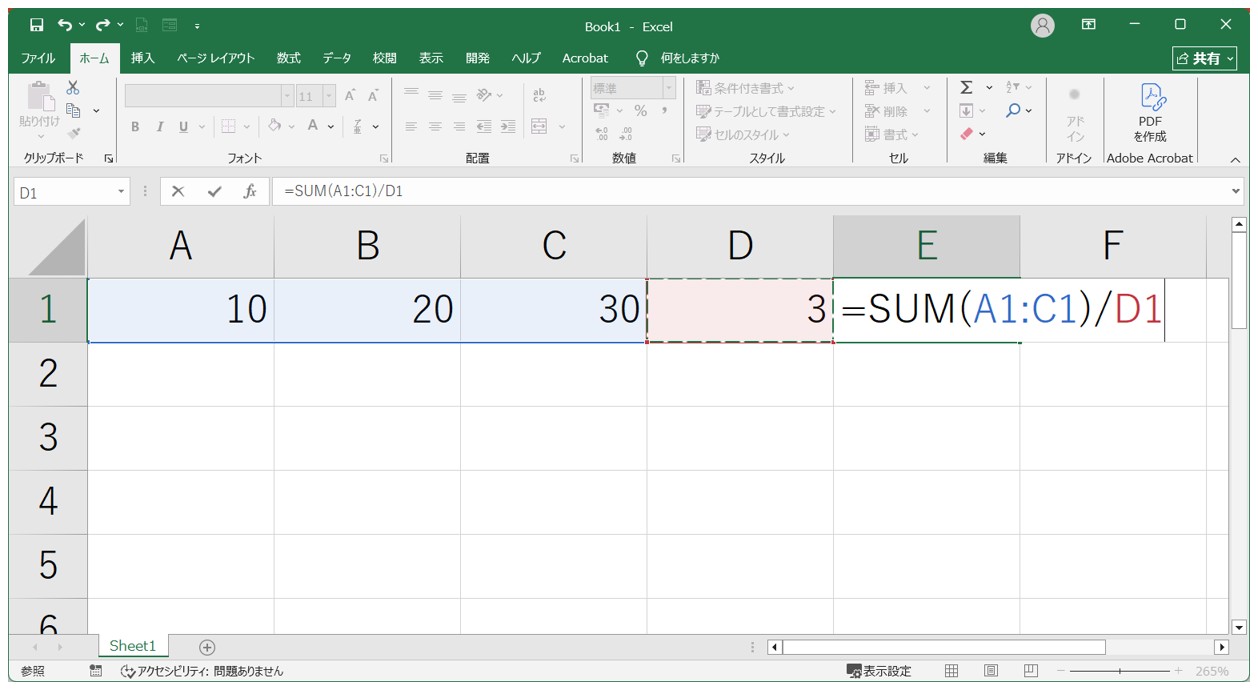Click the increase decimal icon
1258x689 pixels.
(x=602, y=133)
